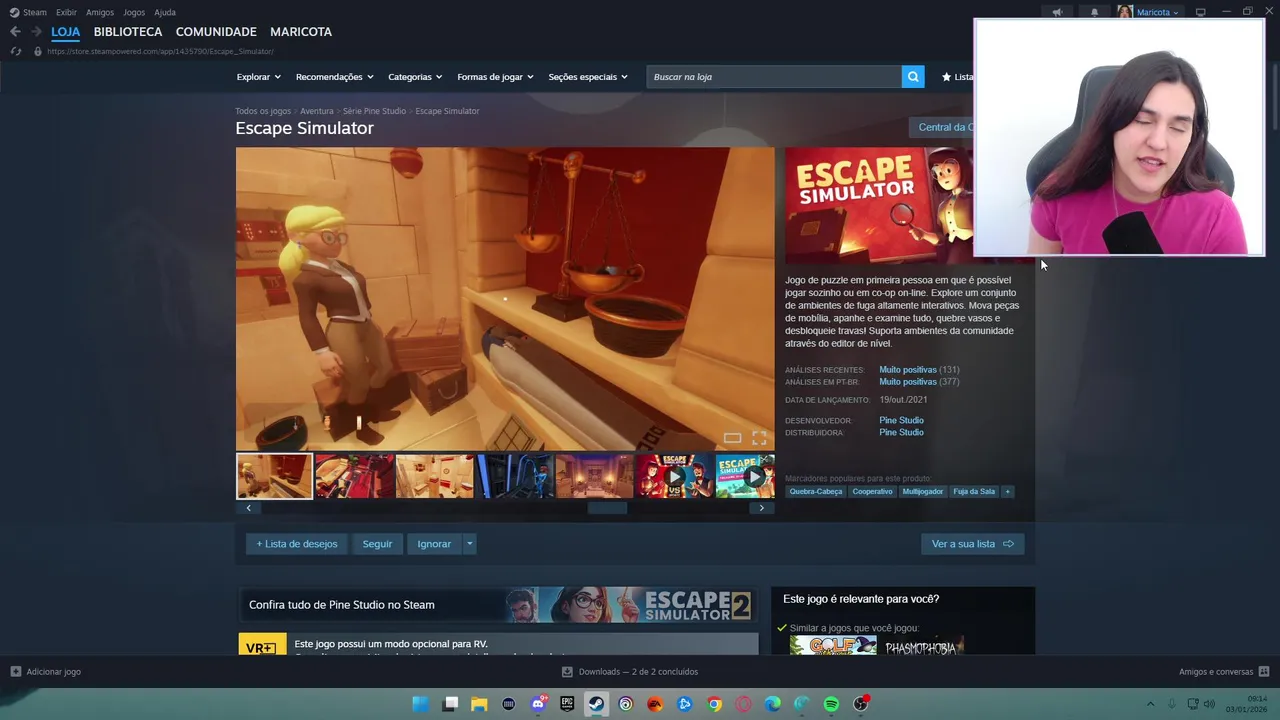The width and height of the screenshot is (1280, 720).
Task: Show hidden icons in system tray
Action: [1150, 704]
